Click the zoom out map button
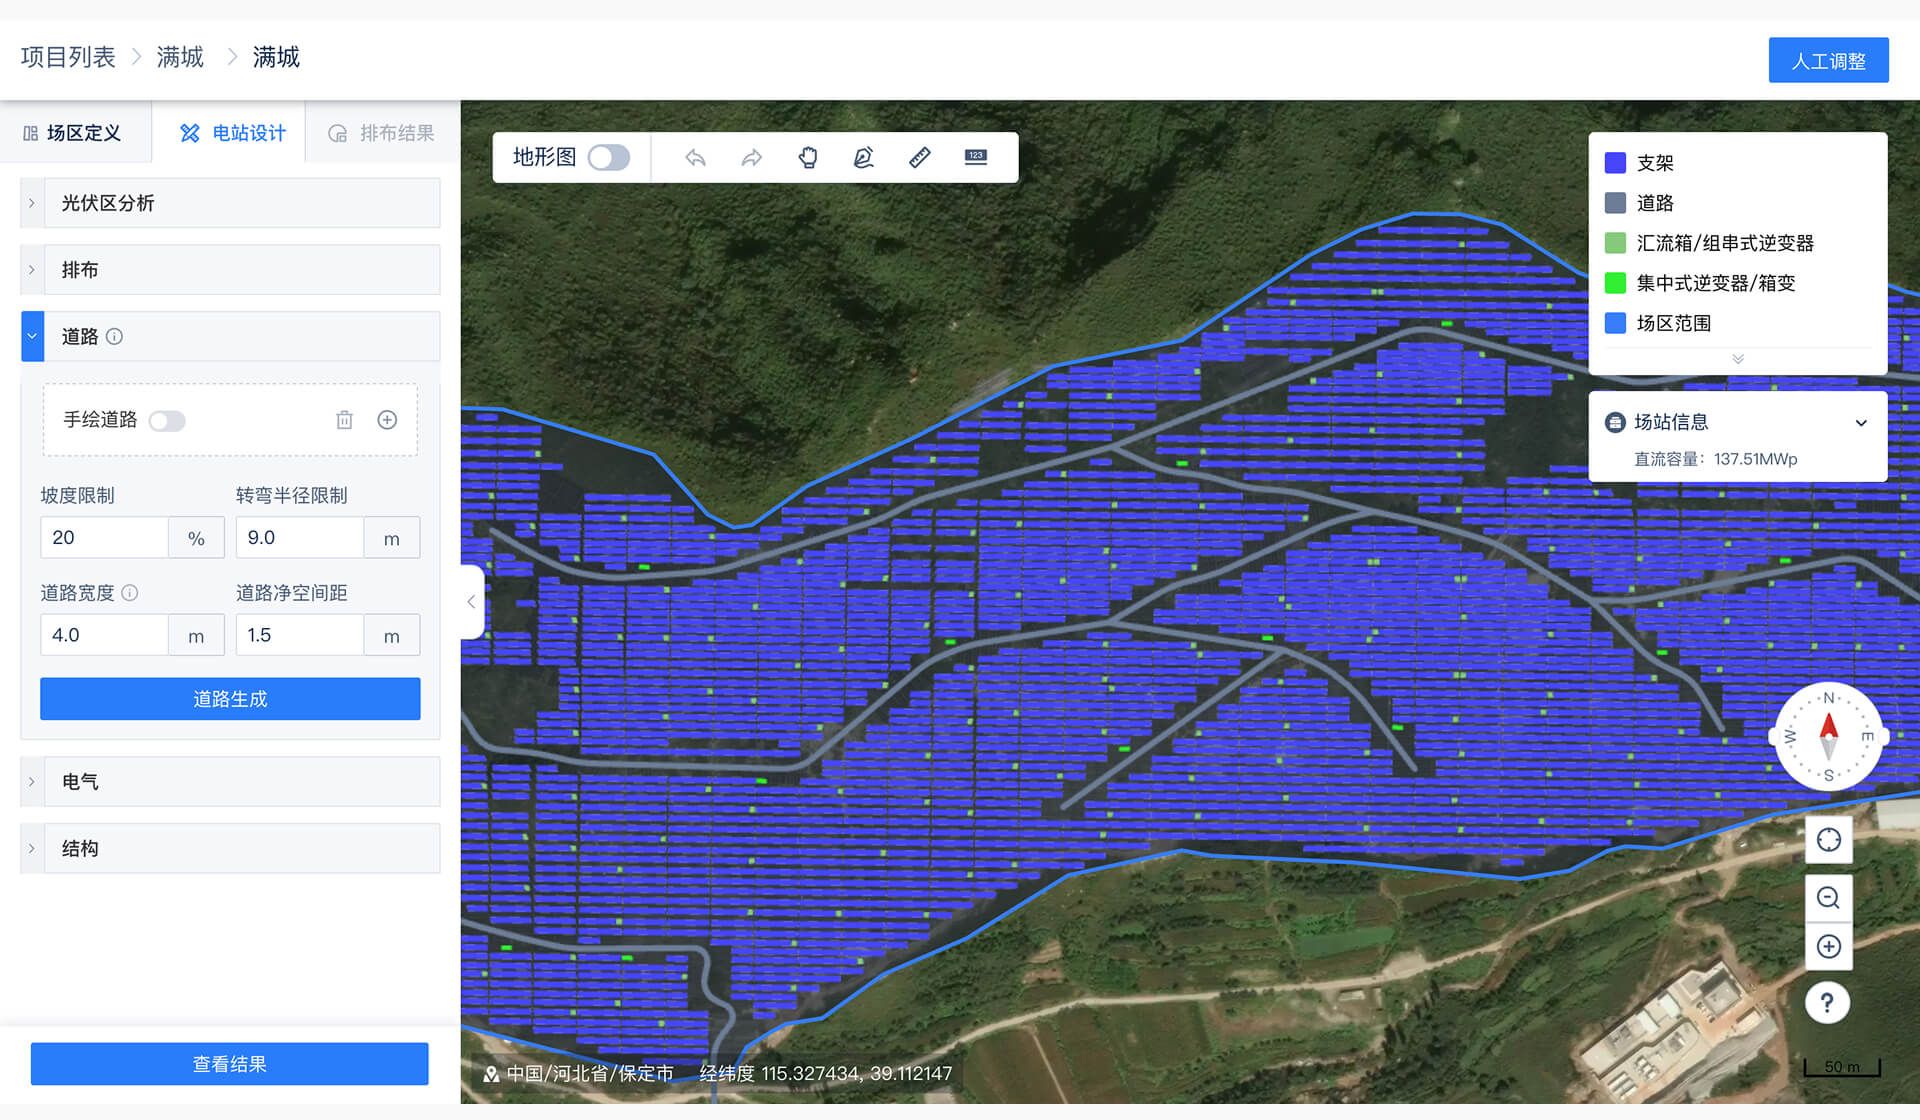The height and width of the screenshot is (1120, 1920). click(x=1828, y=898)
